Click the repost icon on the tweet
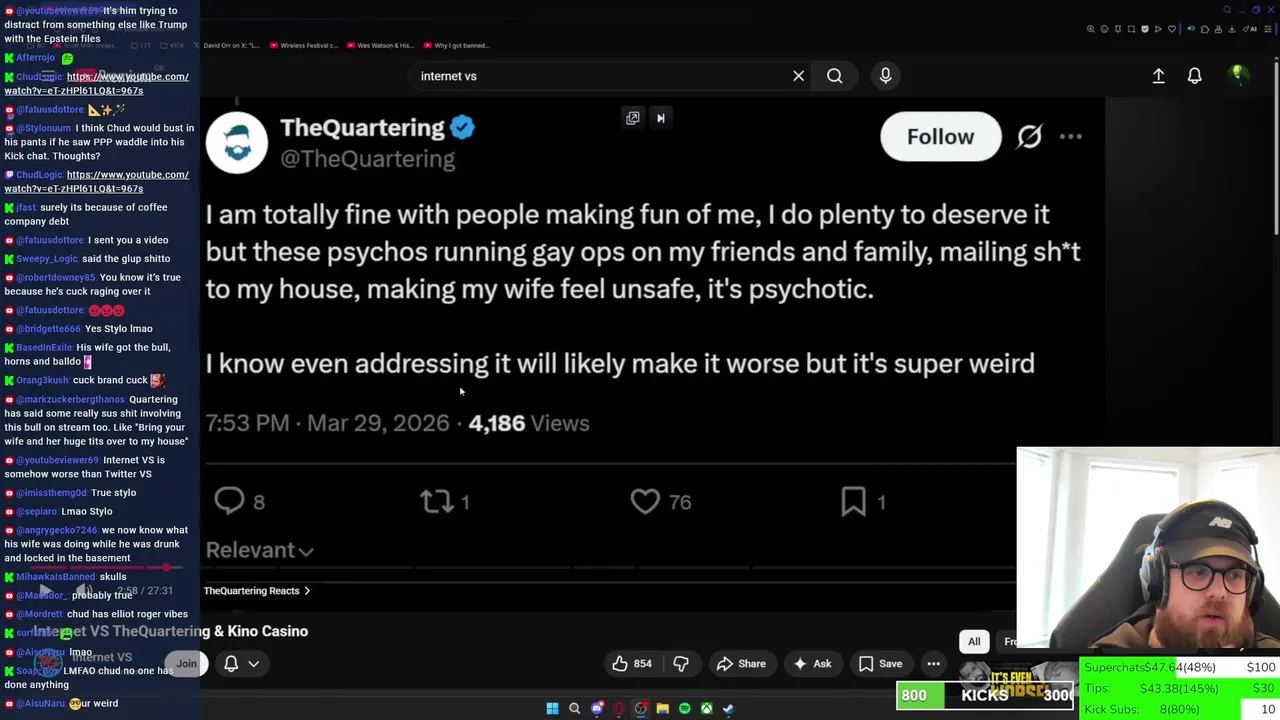The width and height of the screenshot is (1280, 720). pyautogui.click(x=436, y=501)
